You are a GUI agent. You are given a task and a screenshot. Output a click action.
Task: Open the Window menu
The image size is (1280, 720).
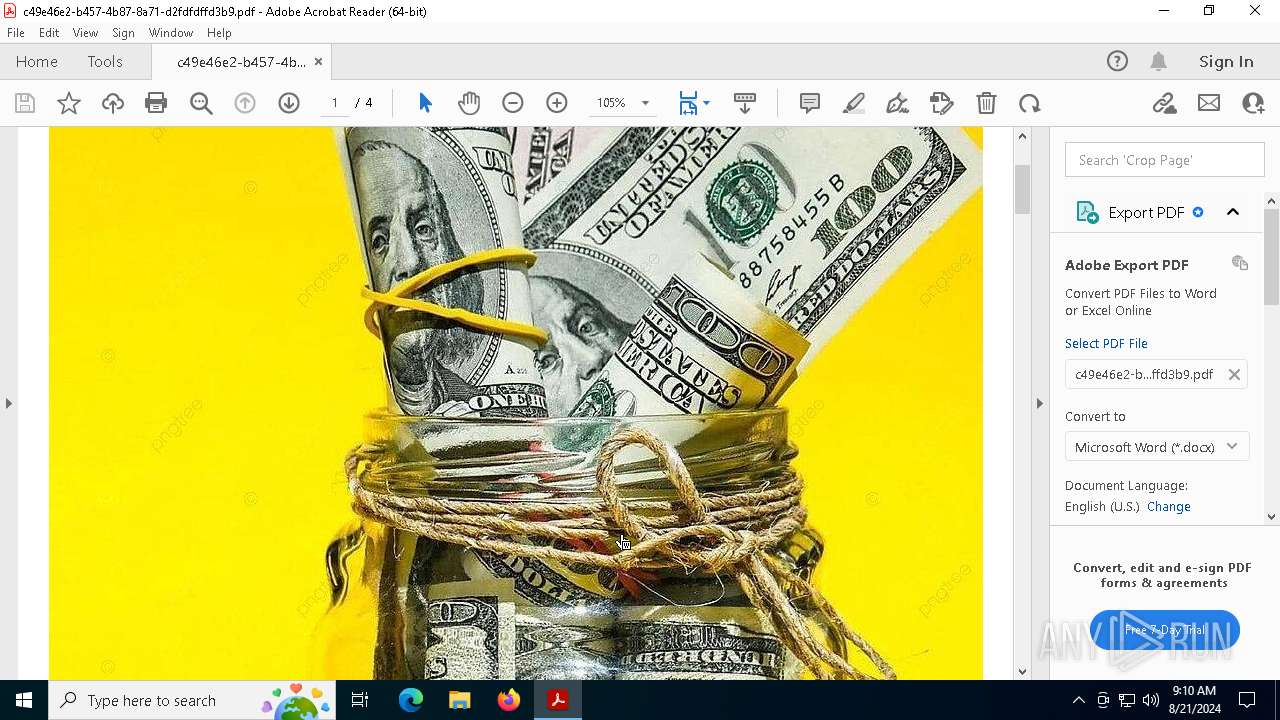point(171,33)
